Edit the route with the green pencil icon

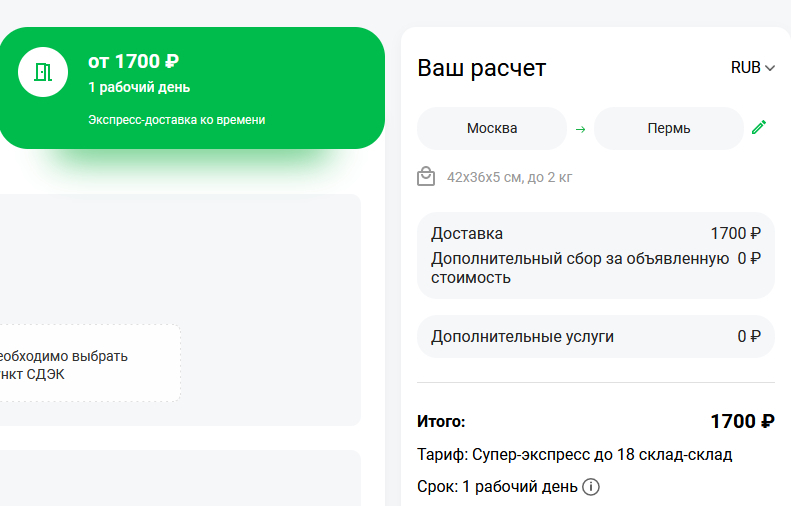(759, 127)
